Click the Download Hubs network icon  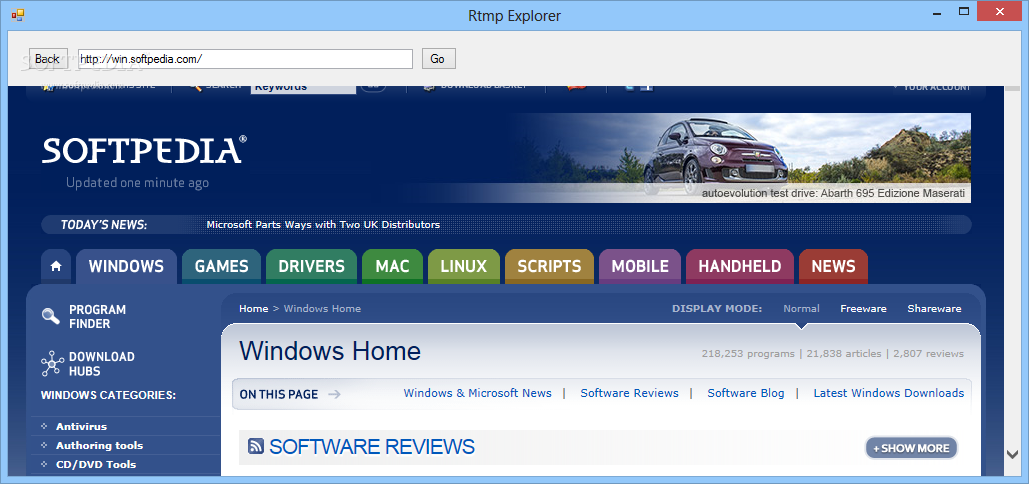coord(52,364)
